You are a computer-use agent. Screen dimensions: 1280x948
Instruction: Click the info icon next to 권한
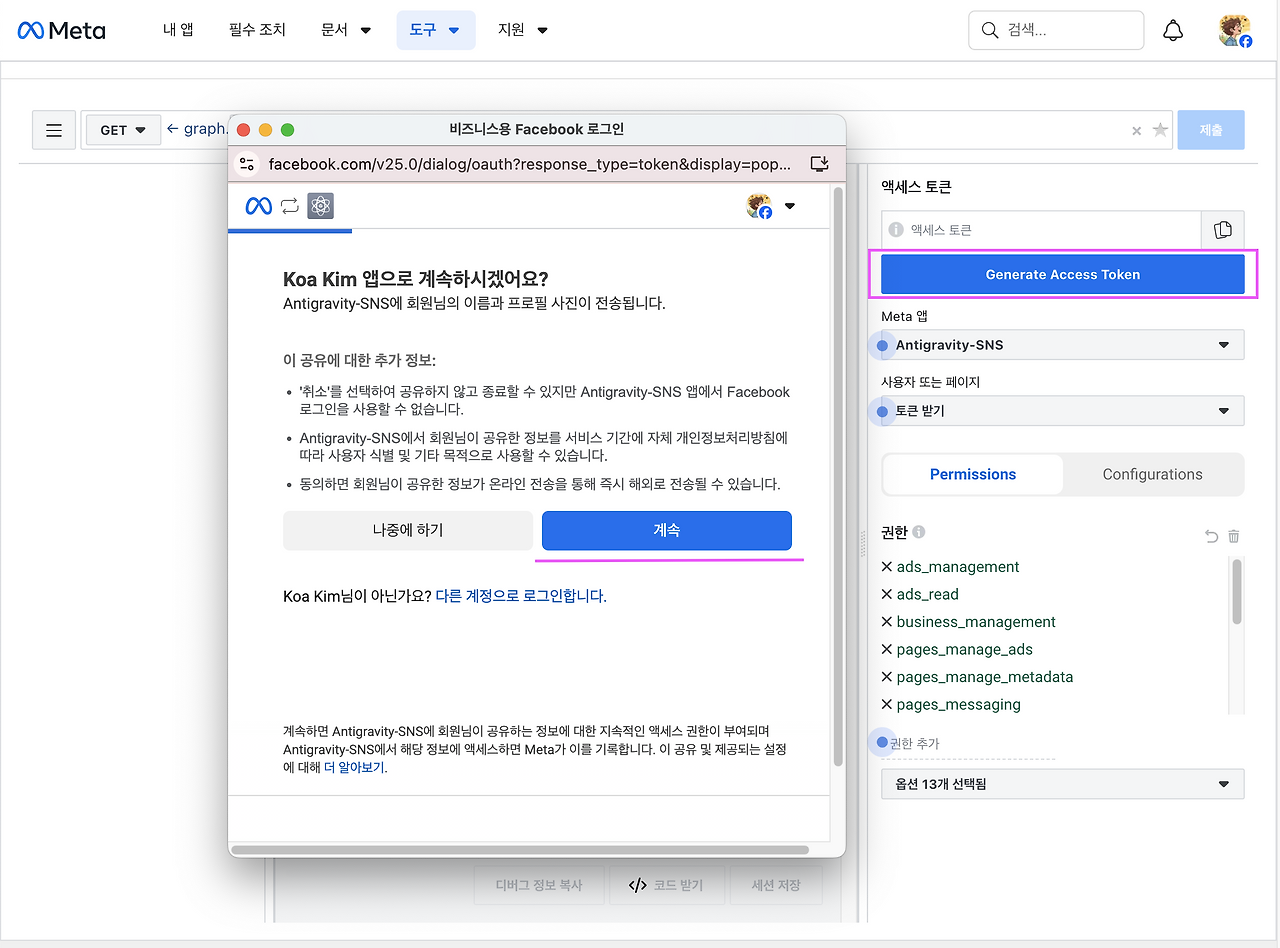coord(919,533)
